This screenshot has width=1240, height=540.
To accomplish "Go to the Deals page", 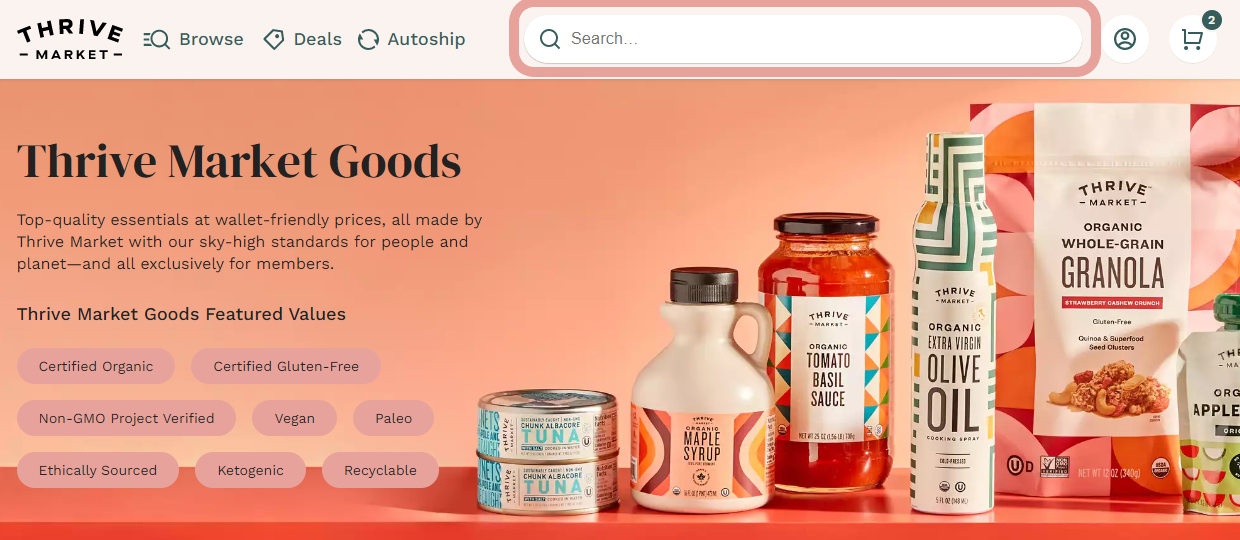I will pyautogui.click(x=303, y=39).
